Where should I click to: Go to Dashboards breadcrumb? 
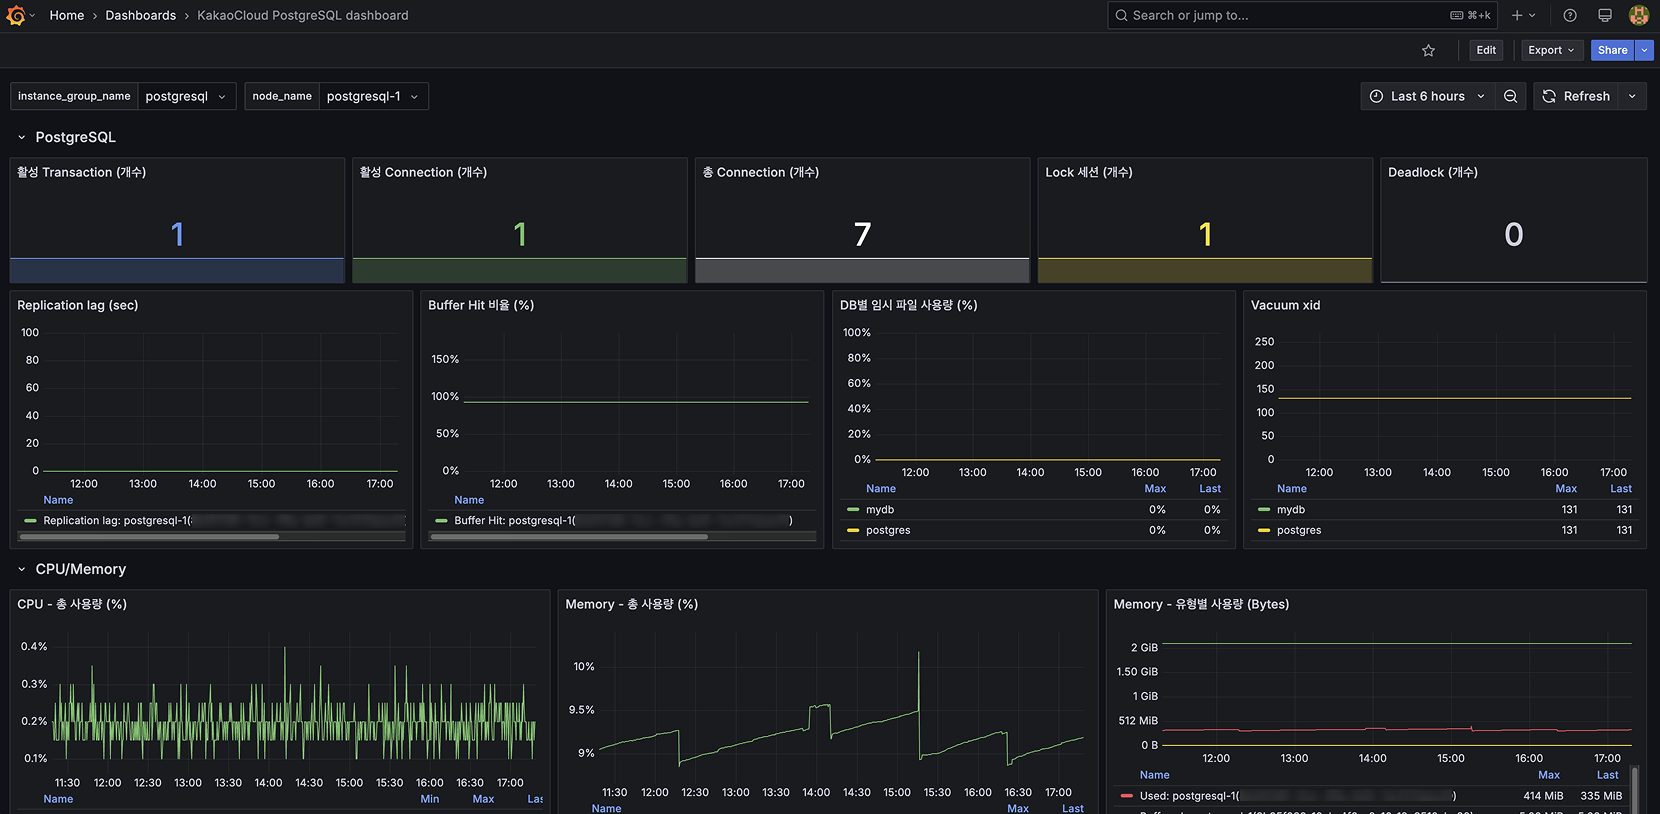(x=140, y=15)
